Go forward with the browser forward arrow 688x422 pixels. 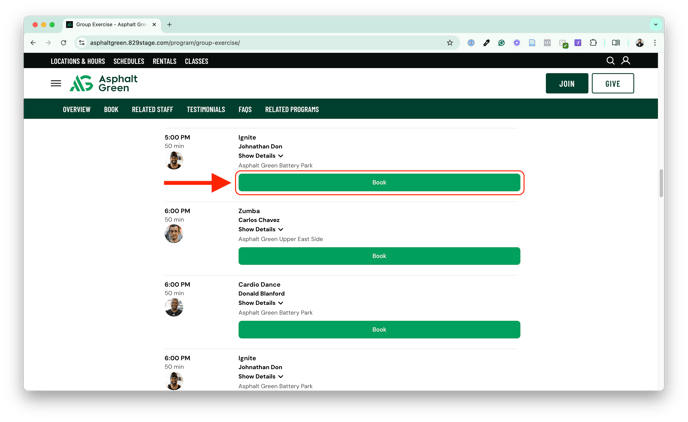(x=48, y=43)
